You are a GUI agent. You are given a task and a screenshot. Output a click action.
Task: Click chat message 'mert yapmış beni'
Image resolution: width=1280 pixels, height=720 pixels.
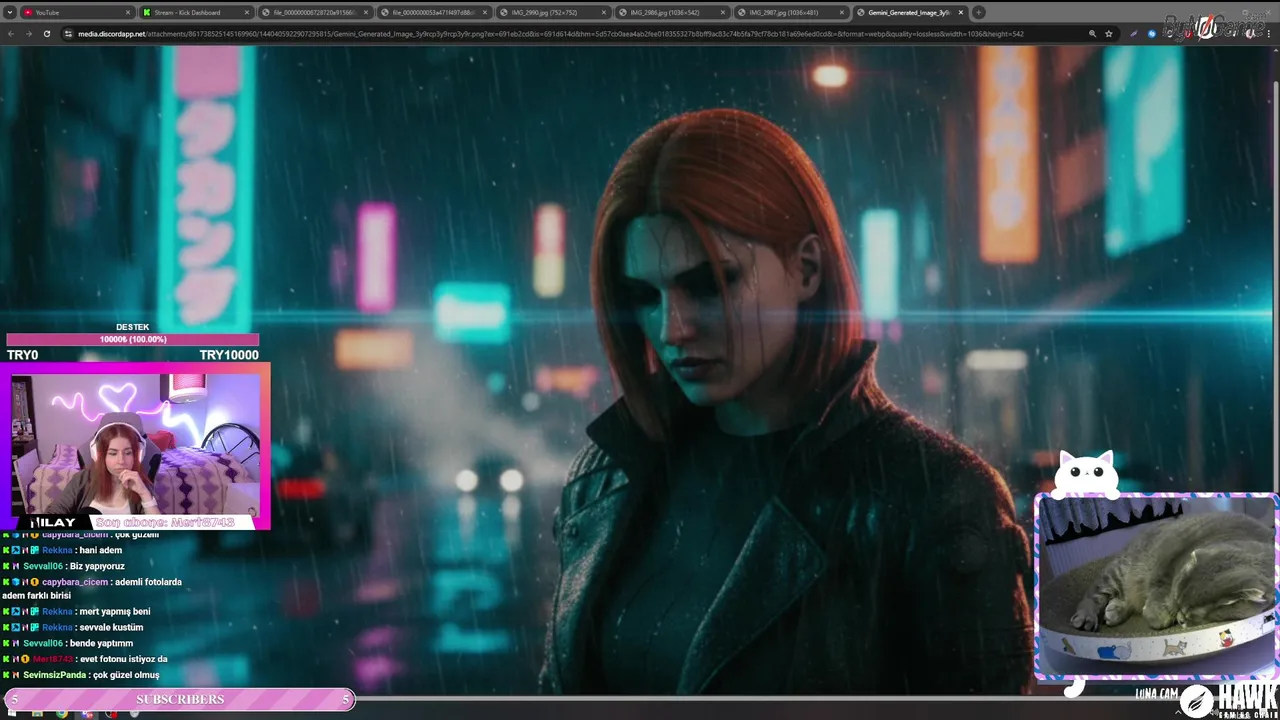tap(114, 611)
